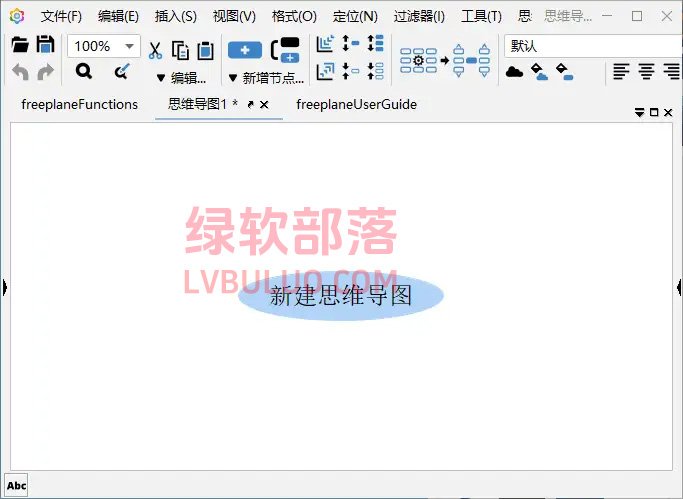Align text left
Image resolution: width=683 pixels, height=499 pixels.
point(621,71)
